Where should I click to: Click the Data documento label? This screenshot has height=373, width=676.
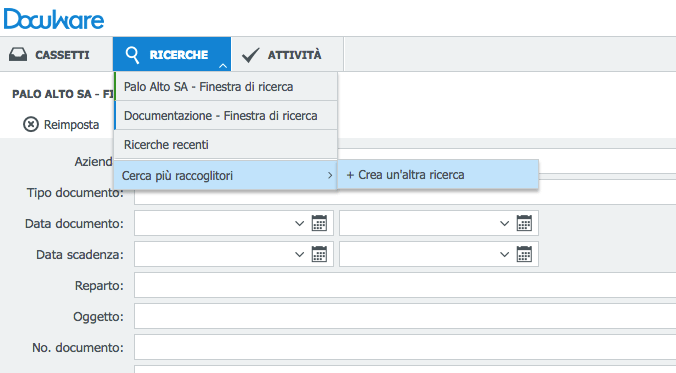74,224
